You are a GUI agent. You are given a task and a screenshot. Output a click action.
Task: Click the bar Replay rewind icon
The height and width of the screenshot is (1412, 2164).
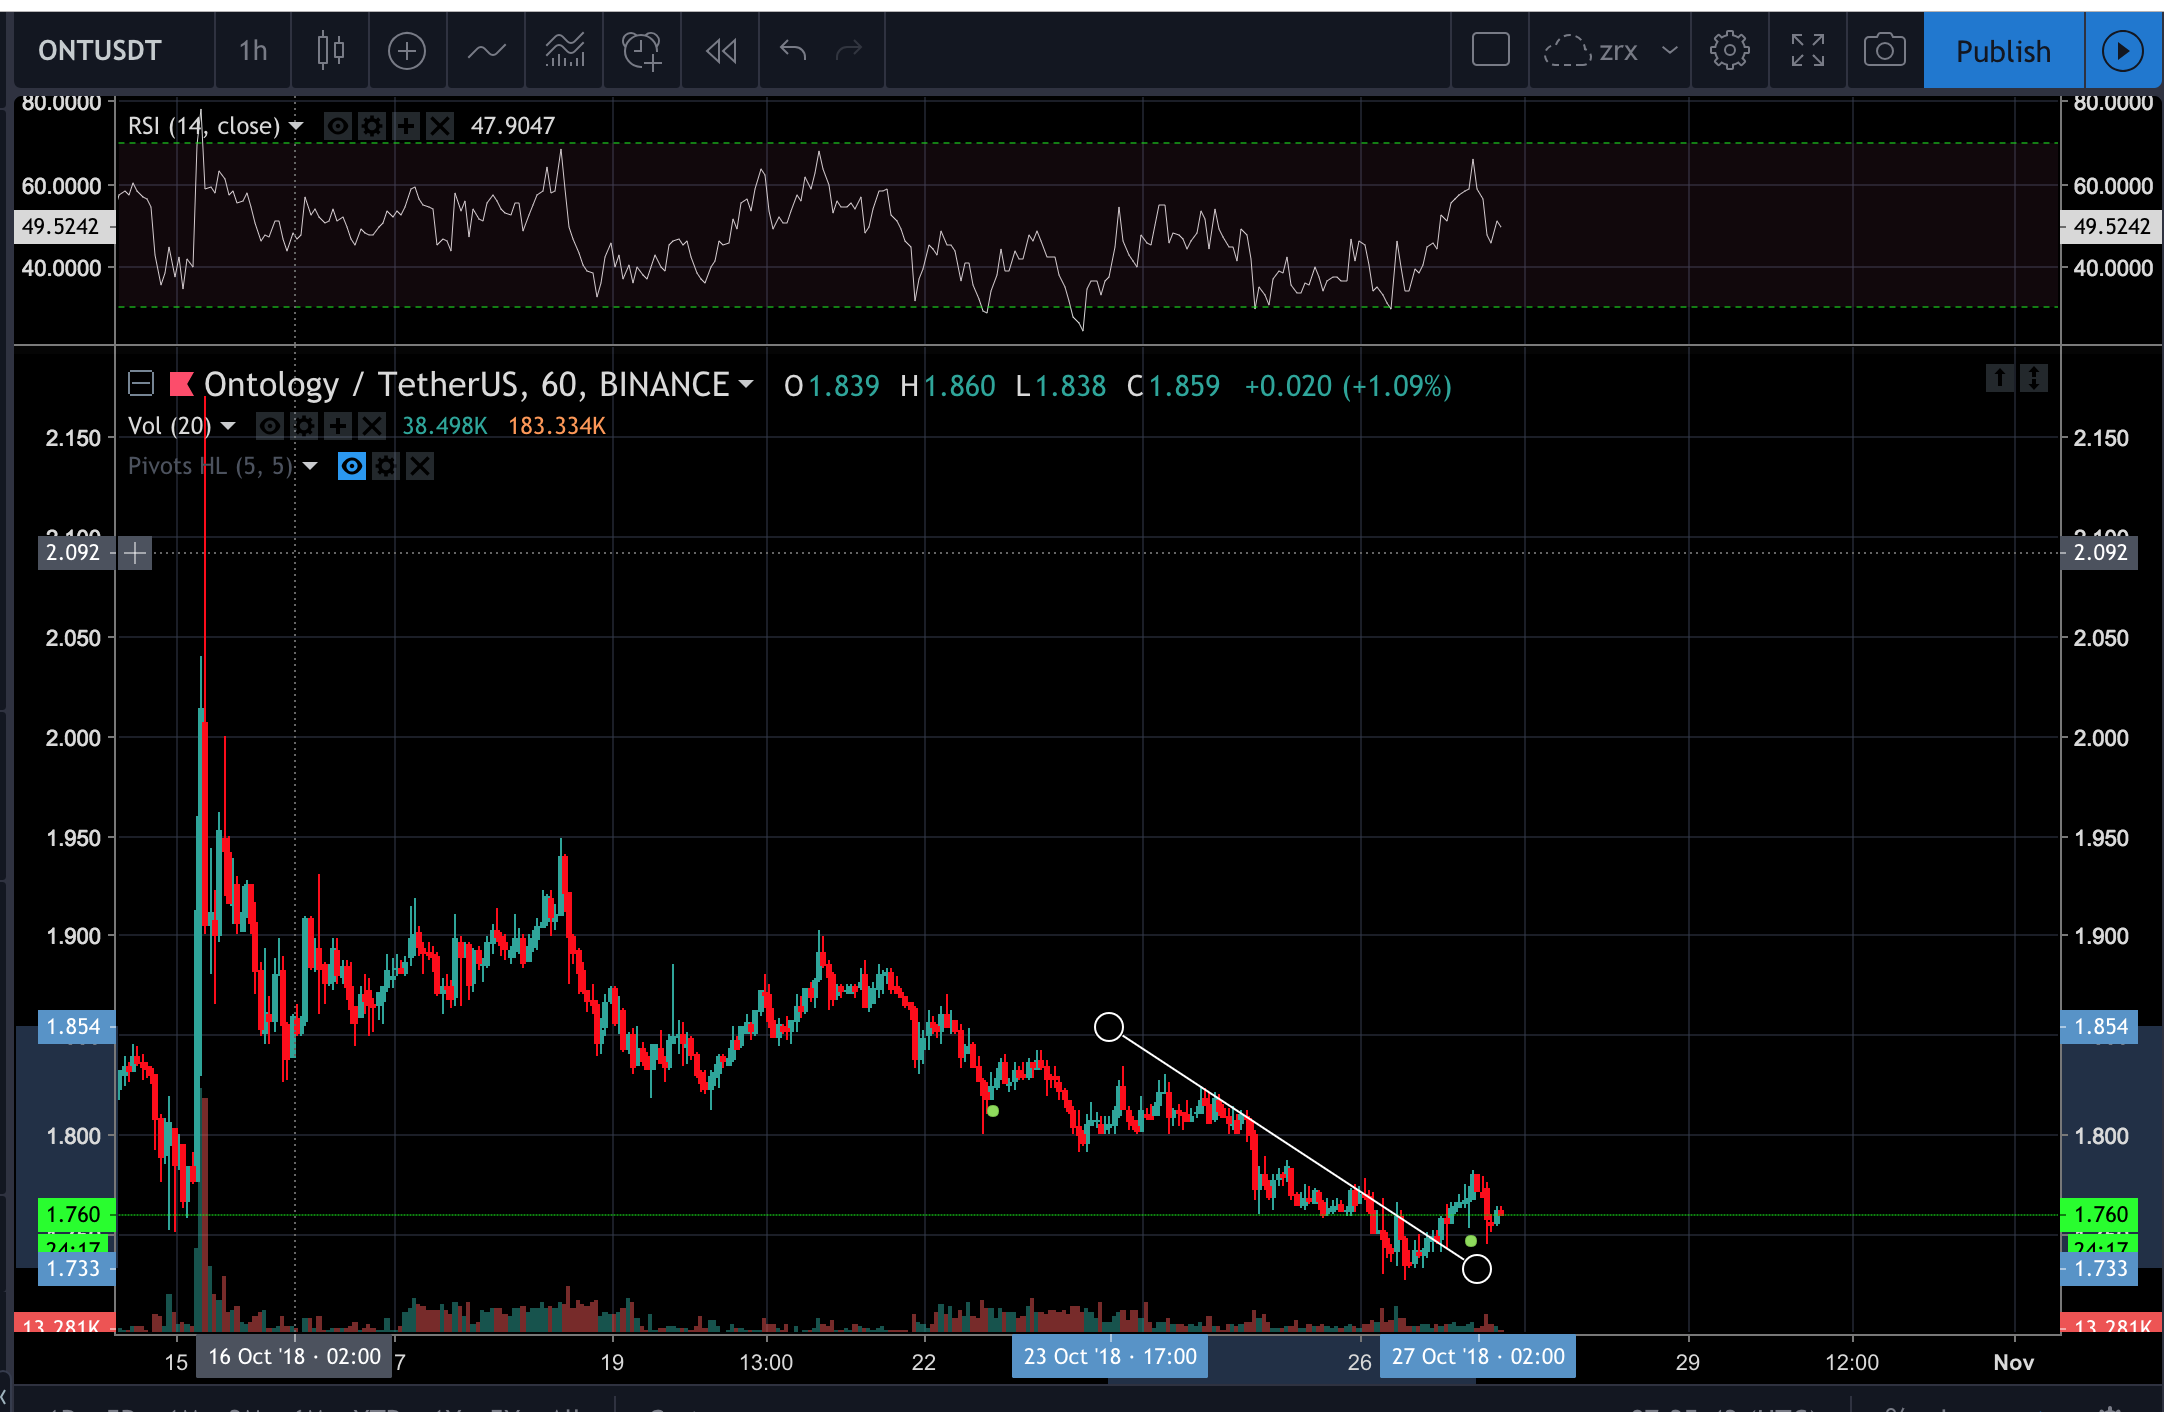point(720,50)
